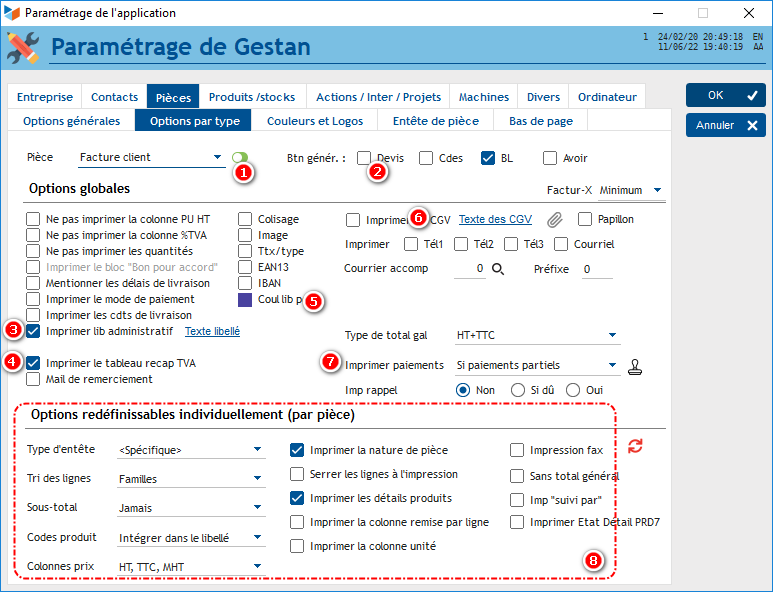The height and width of the screenshot is (592, 773).
Task: Click the purple Coul lib color swatch
Action: coord(246,299)
